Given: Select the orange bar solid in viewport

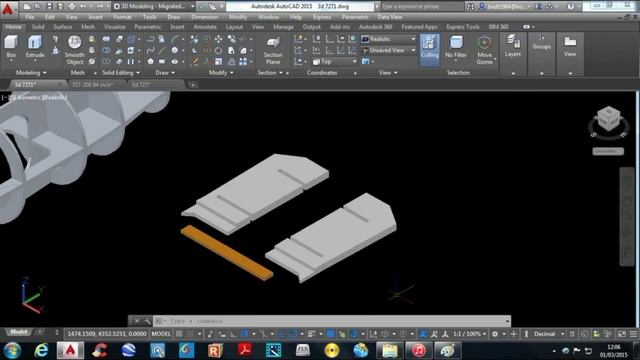Looking at the screenshot, I should click(x=227, y=253).
